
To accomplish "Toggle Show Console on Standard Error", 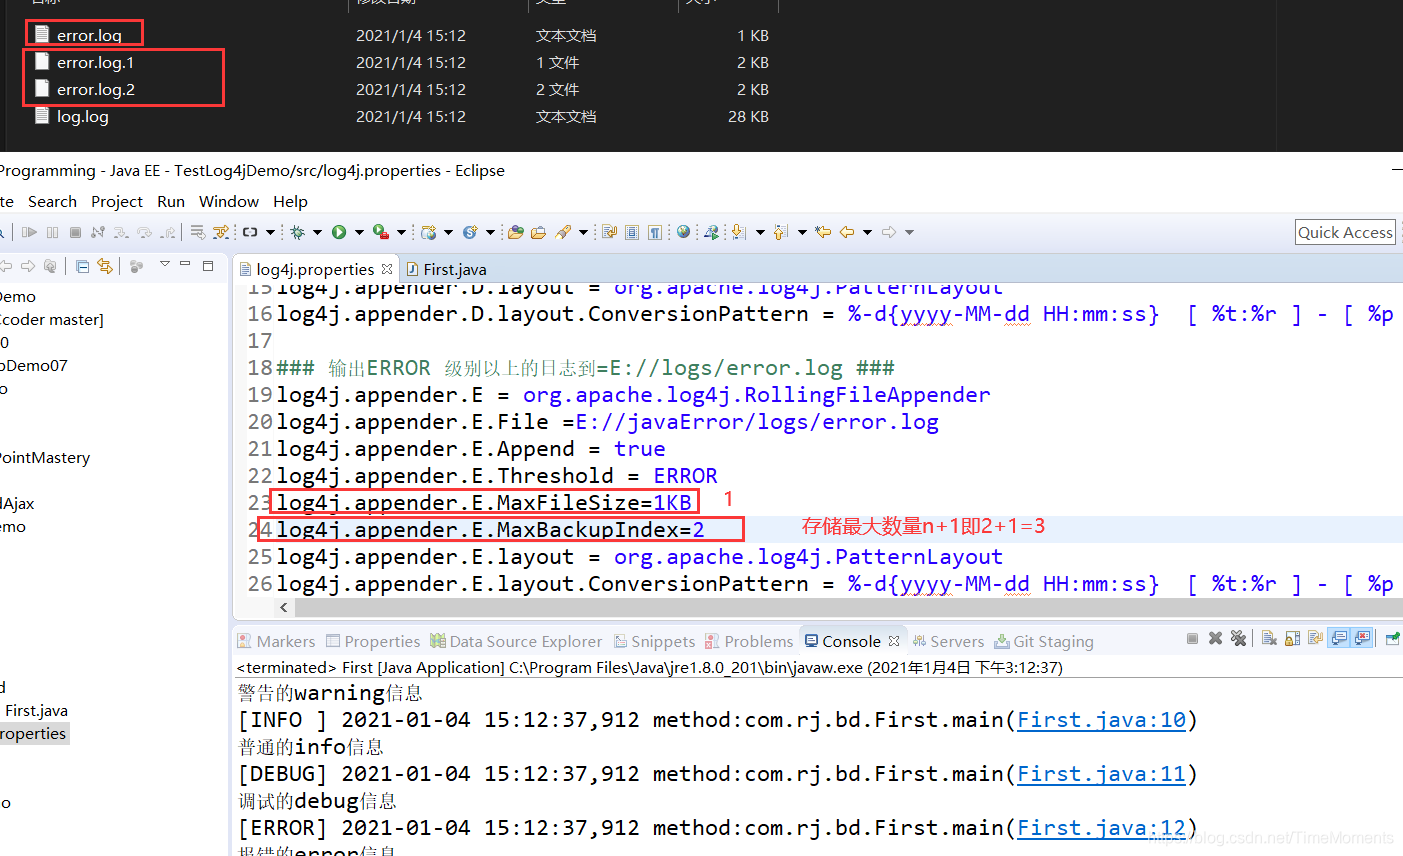I will click(1361, 638).
